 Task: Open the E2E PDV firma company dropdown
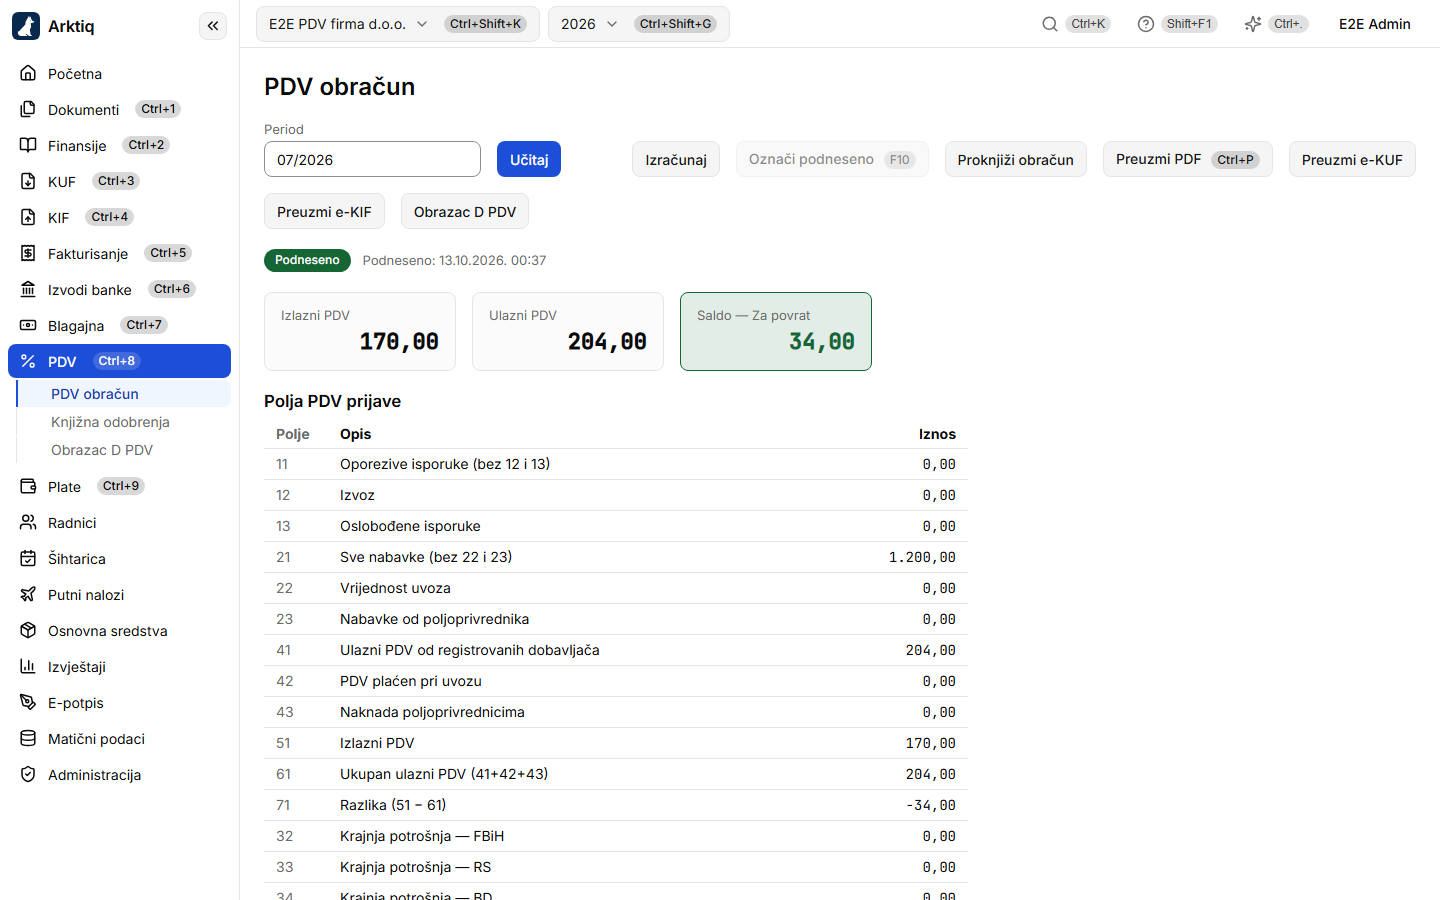click(398, 24)
